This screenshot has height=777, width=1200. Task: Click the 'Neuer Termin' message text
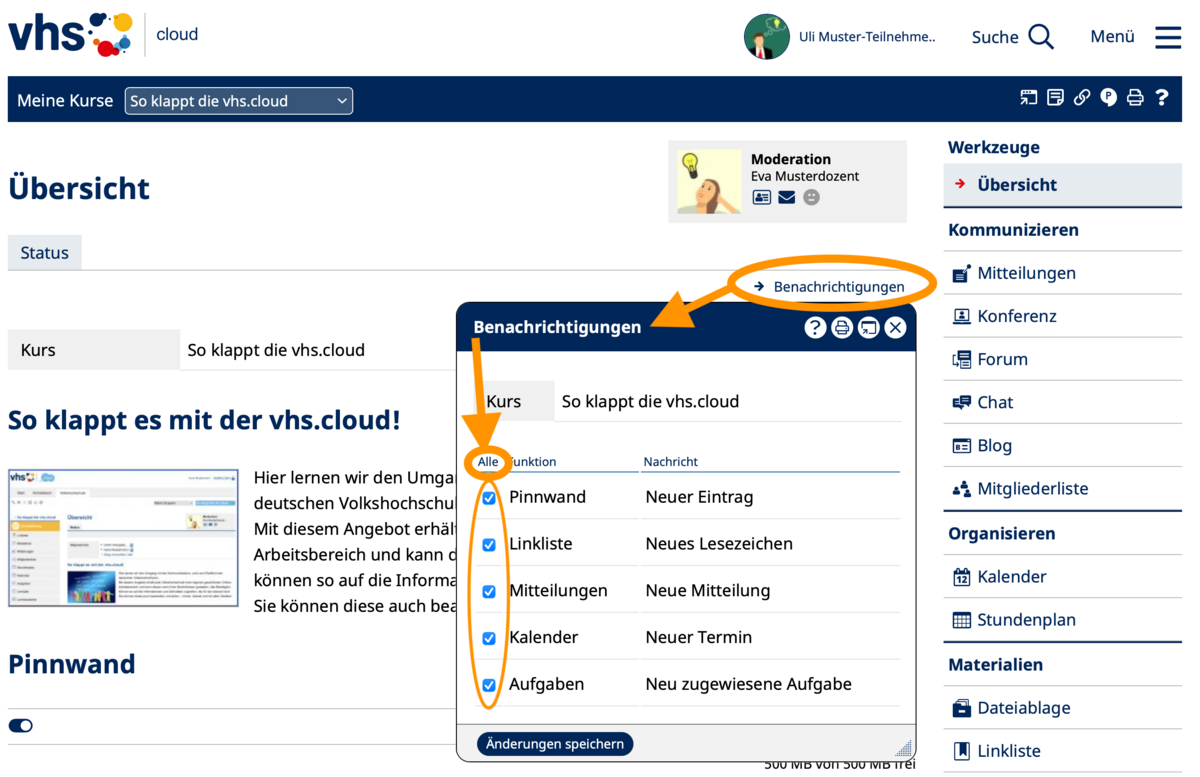tap(699, 637)
